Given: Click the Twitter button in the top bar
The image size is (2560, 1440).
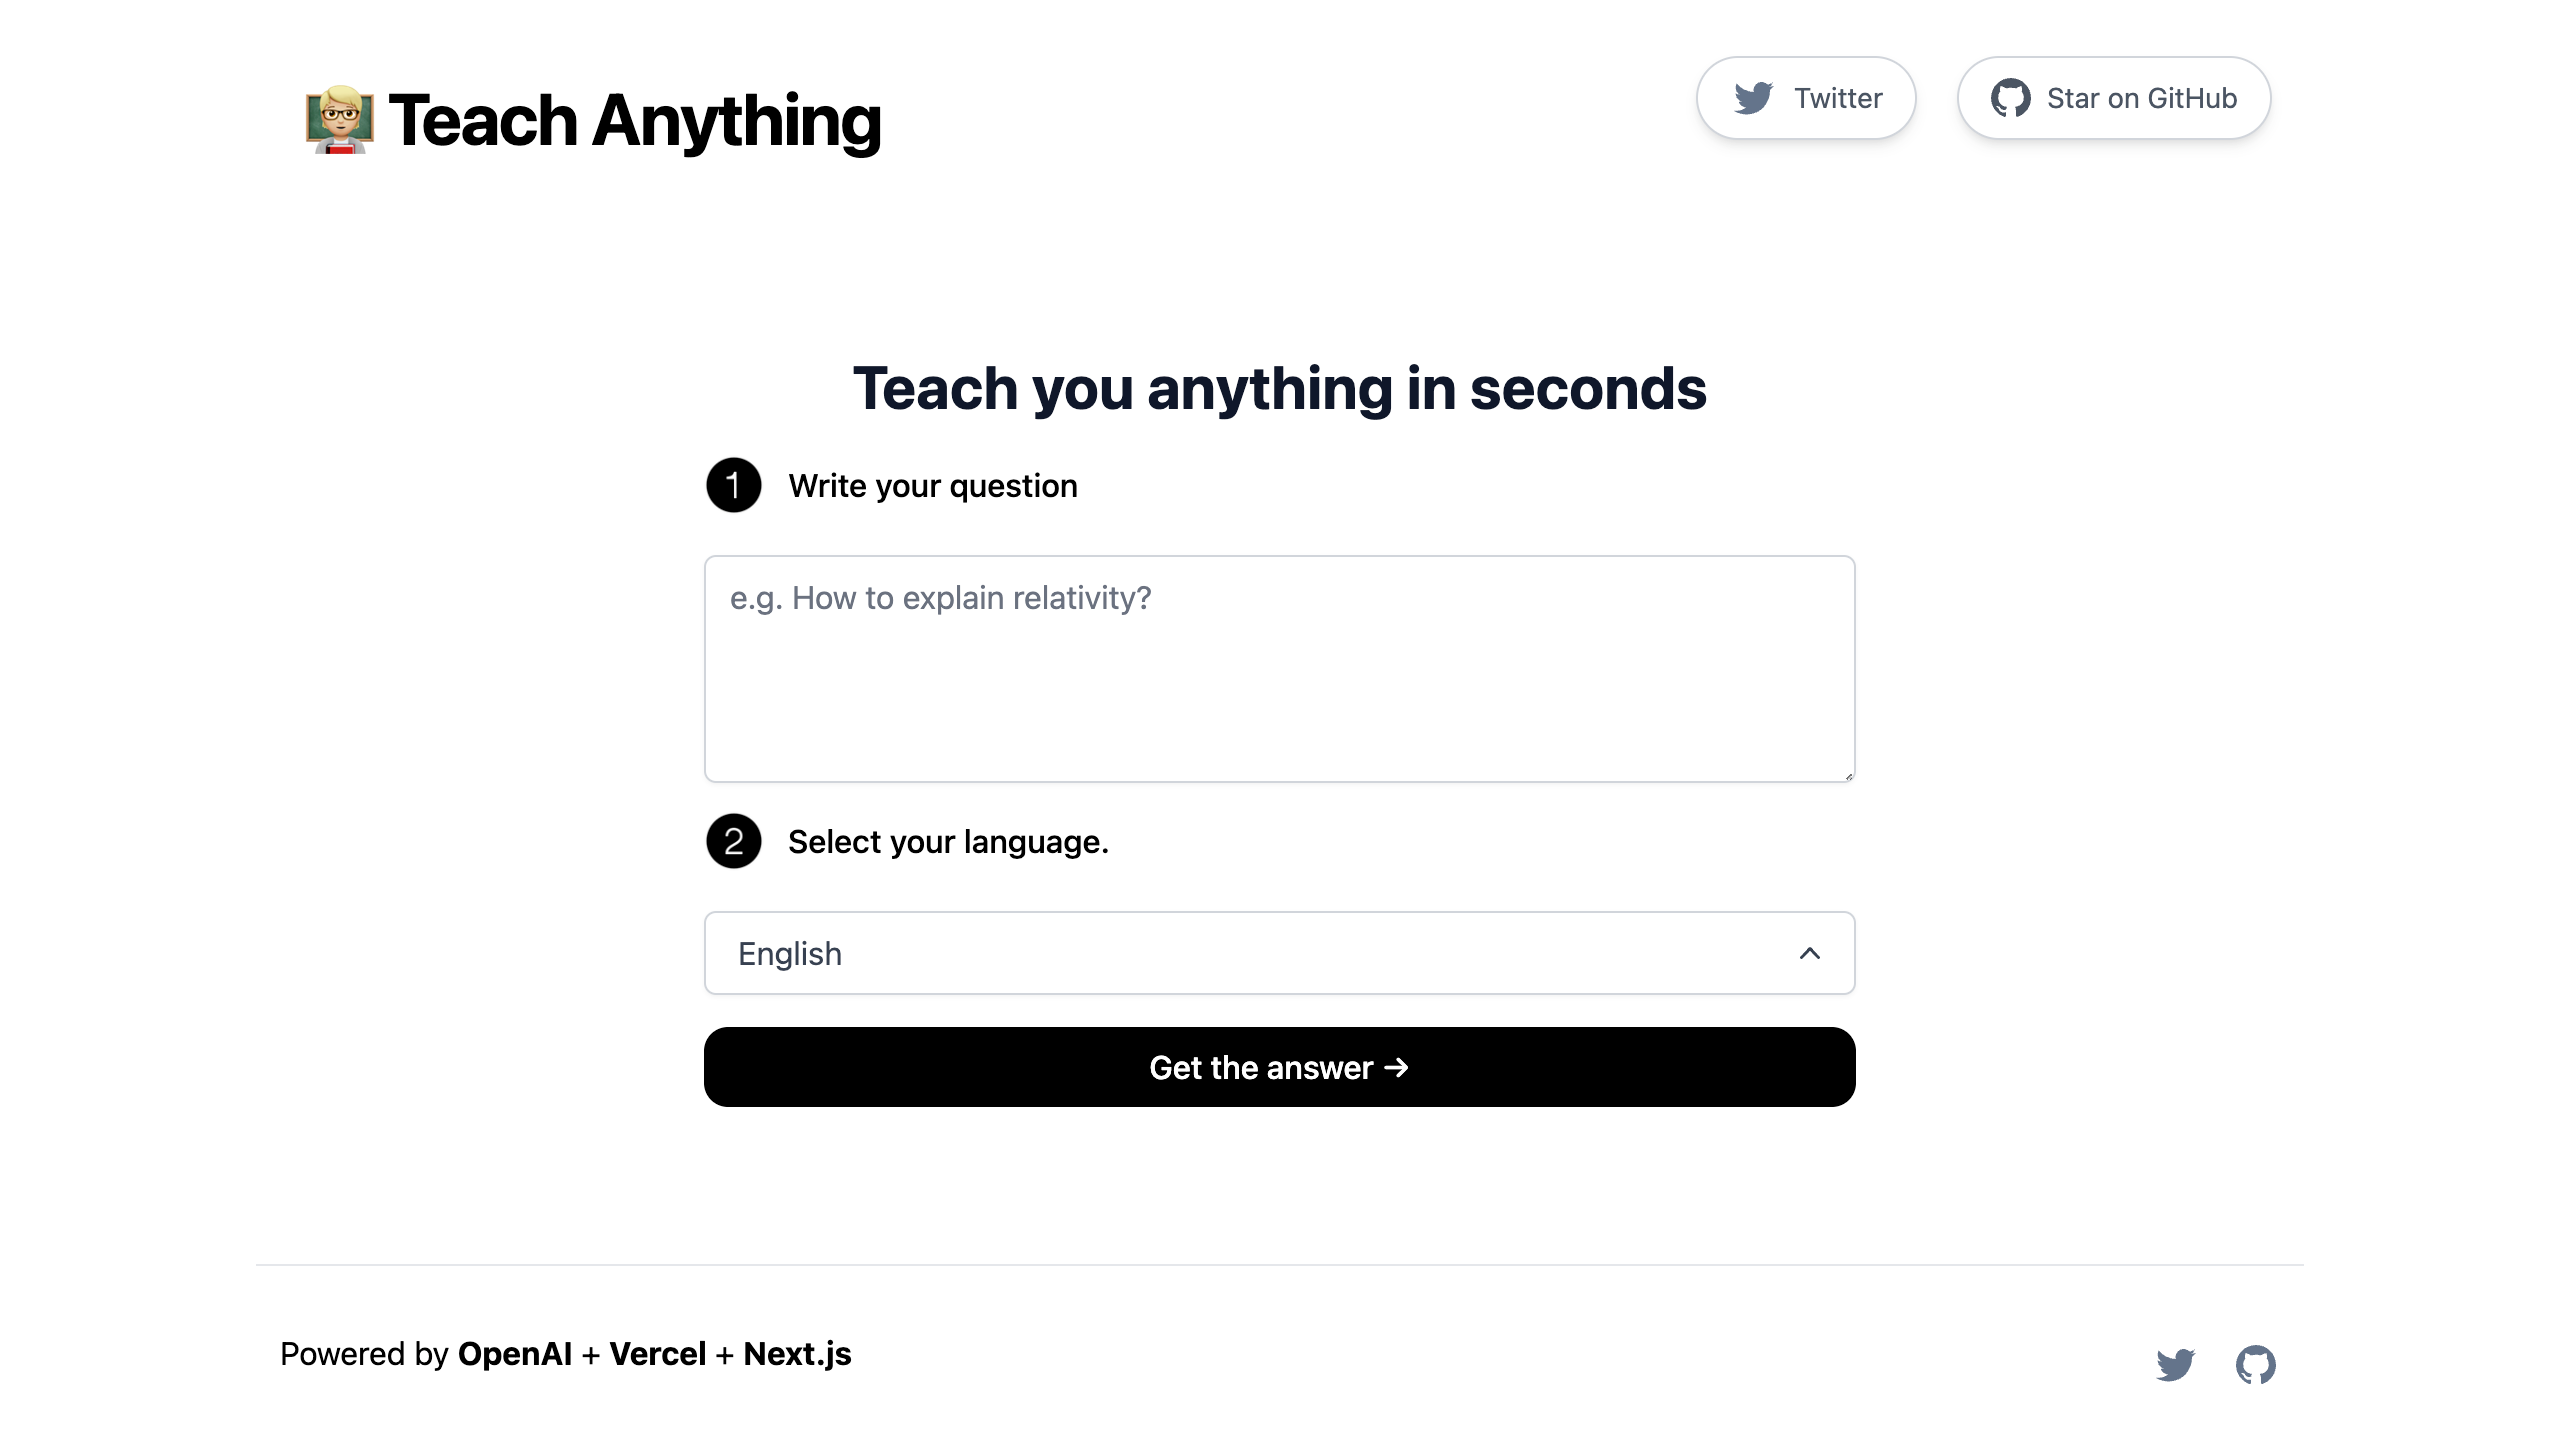Looking at the screenshot, I should (1805, 97).
